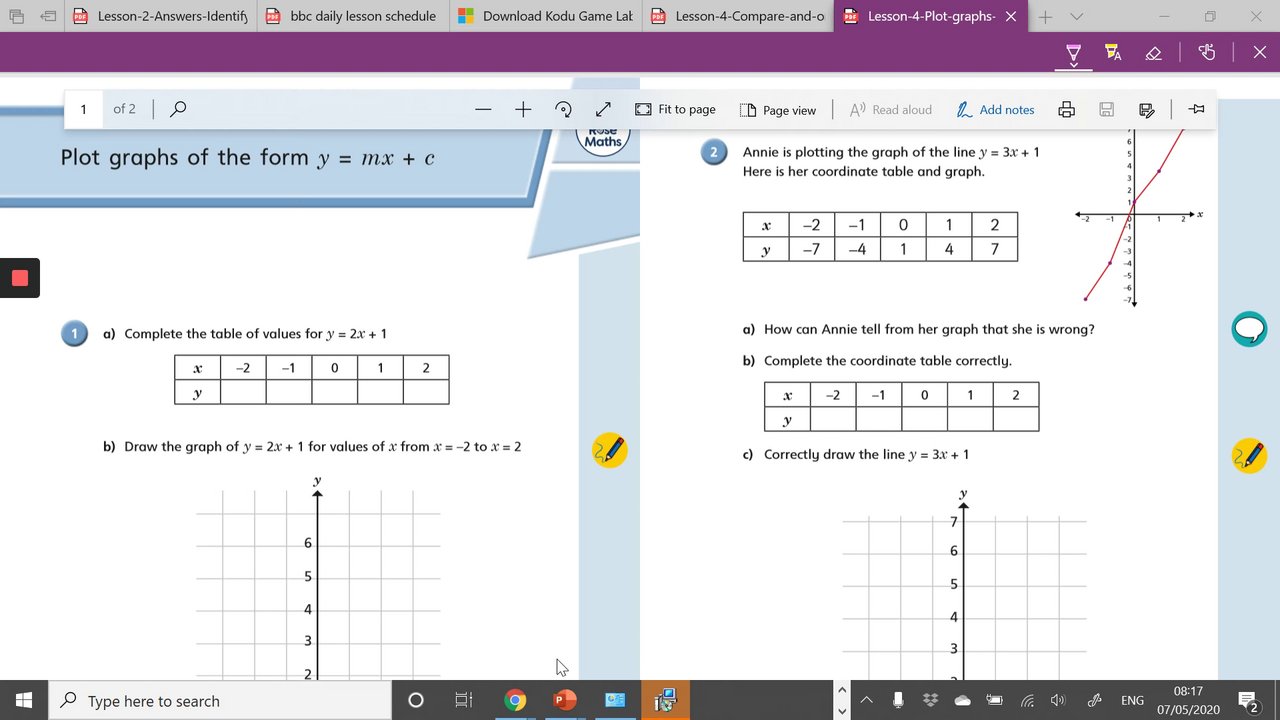The width and height of the screenshot is (1280, 720).
Task: Expand the tab preview chevron
Action: (x=1076, y=16)
